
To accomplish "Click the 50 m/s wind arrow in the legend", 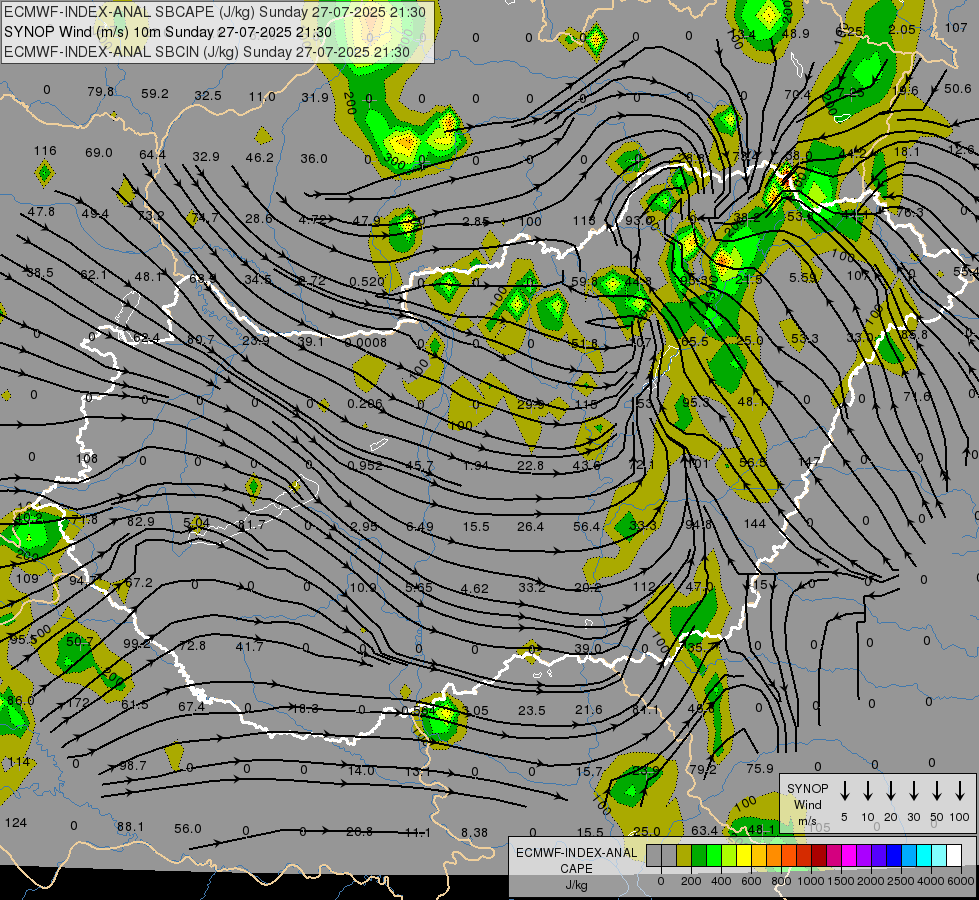I will click(937, 791).
